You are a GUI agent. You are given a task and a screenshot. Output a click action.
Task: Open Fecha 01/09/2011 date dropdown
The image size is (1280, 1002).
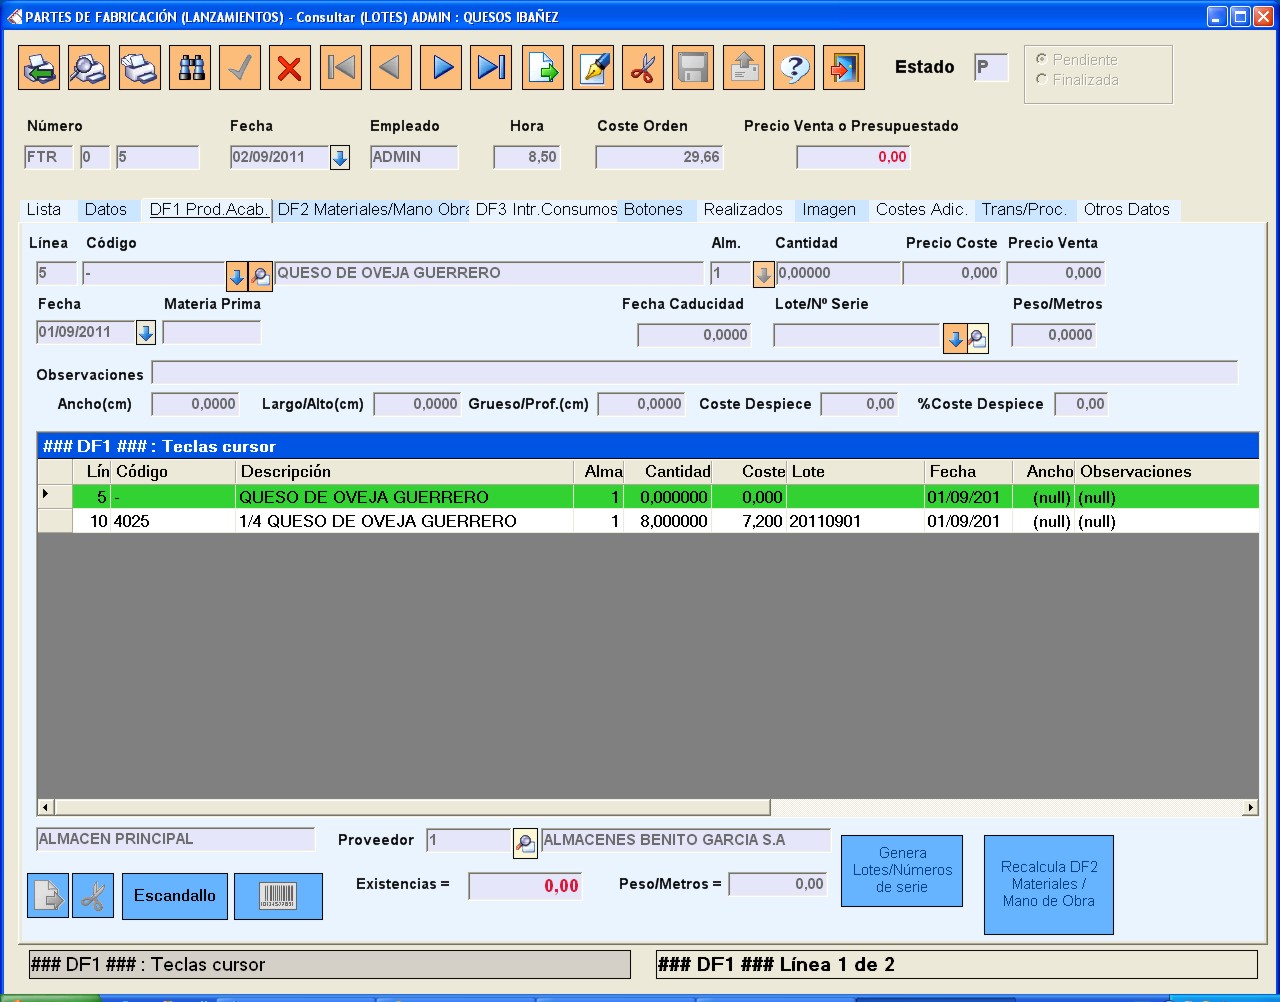point(146,333)
